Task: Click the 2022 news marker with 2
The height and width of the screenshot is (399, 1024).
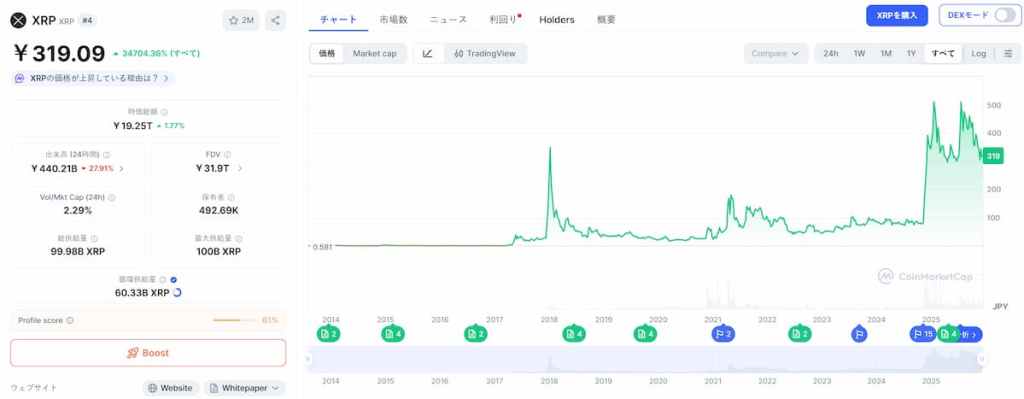Action: [799, 334]
